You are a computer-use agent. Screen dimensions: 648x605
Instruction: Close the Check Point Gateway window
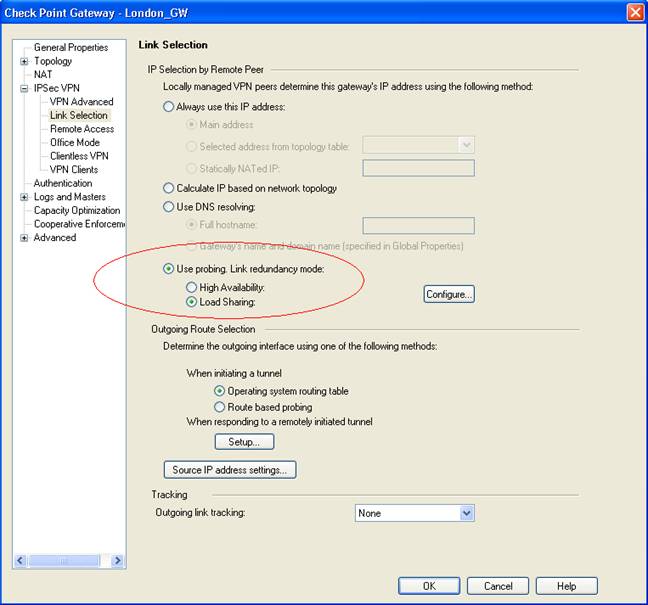(x=635, y=12)
